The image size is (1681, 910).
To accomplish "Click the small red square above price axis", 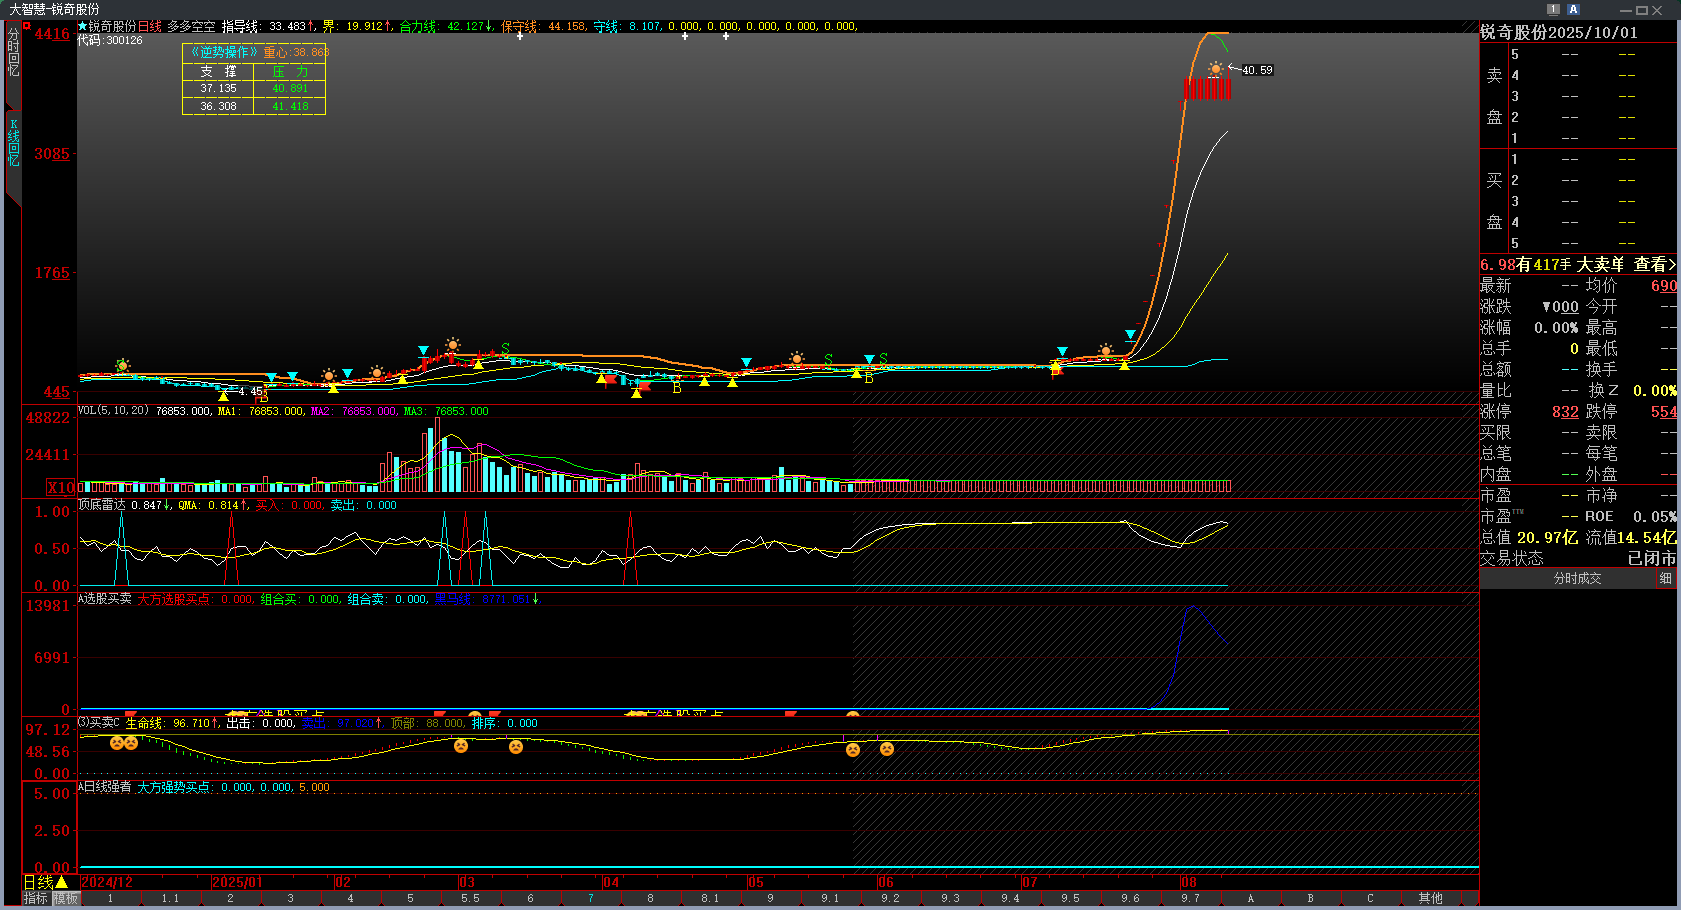I will pyautogui.click(x=27, y=25).
